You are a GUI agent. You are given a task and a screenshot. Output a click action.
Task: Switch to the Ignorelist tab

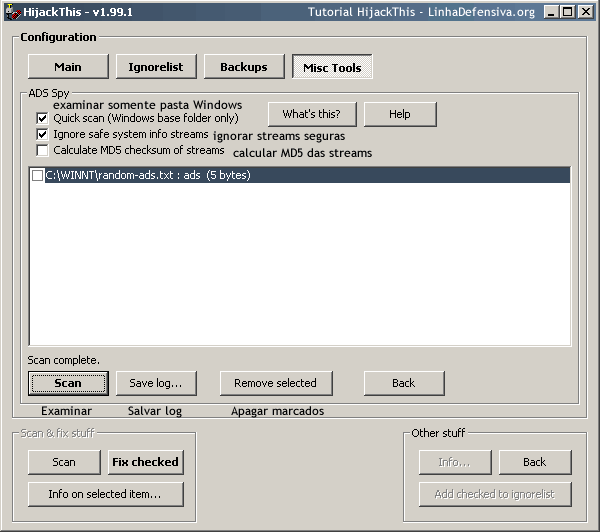pos(156,67)
